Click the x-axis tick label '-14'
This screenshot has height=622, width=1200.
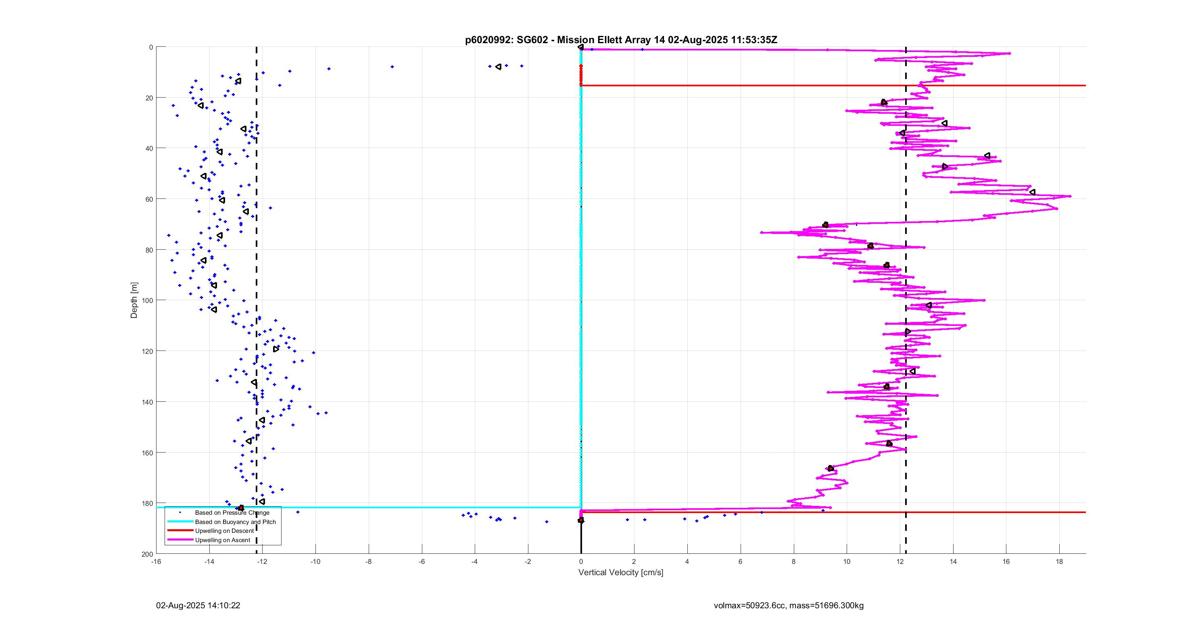[x=209, y=561]
